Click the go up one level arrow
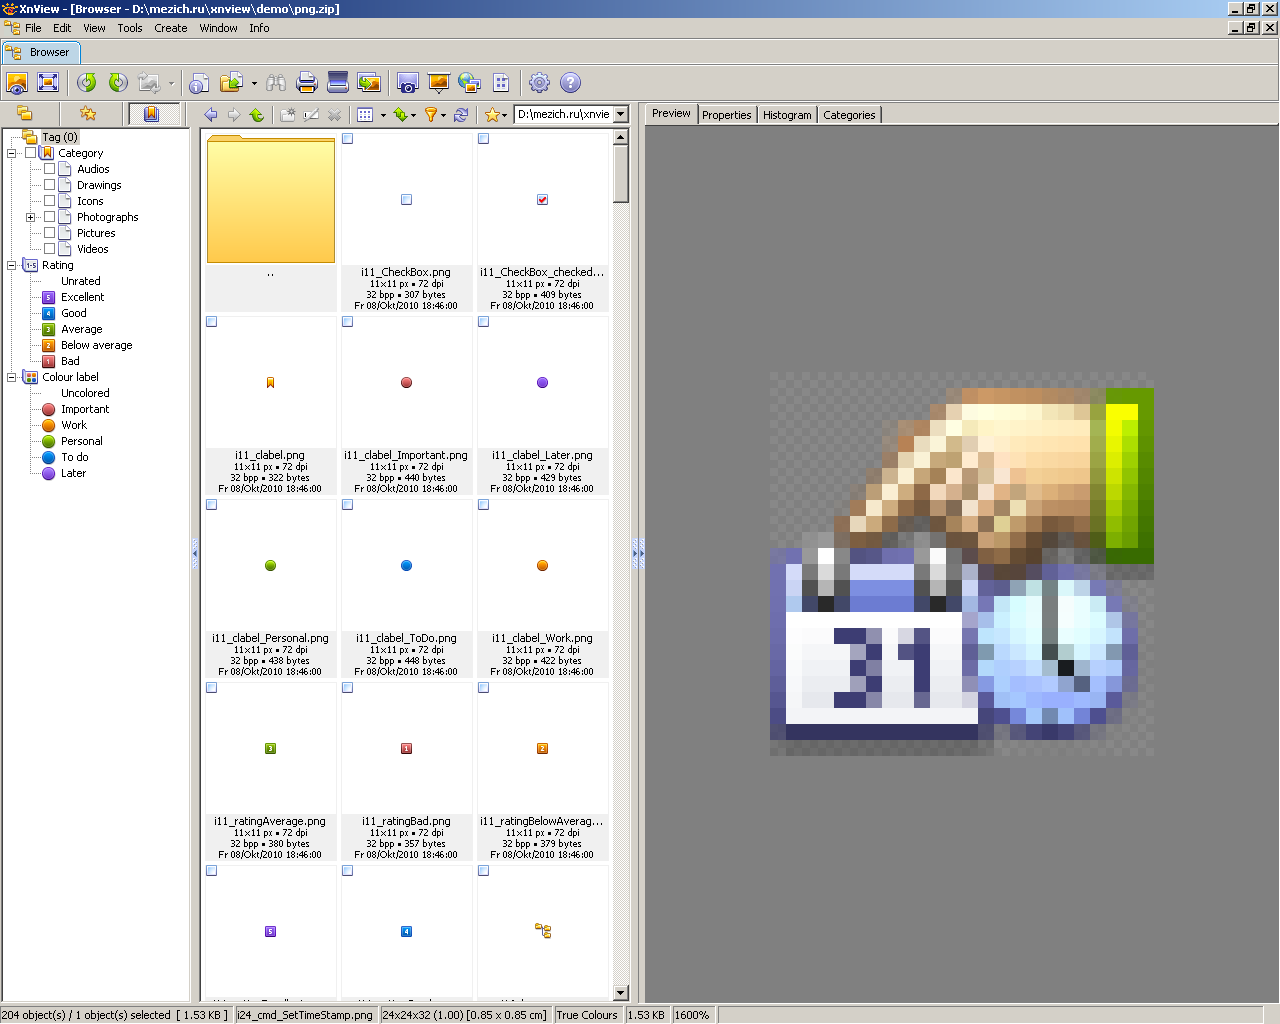 tap(257, 115)
